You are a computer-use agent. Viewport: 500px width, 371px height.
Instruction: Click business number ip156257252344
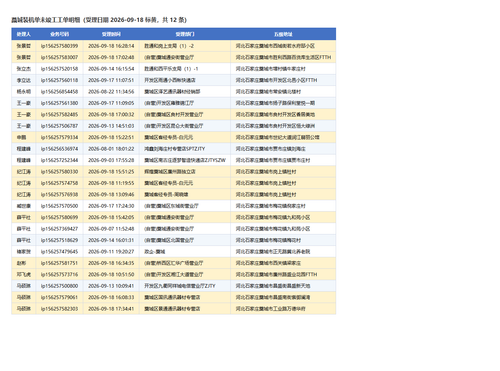tap(59, 160)
